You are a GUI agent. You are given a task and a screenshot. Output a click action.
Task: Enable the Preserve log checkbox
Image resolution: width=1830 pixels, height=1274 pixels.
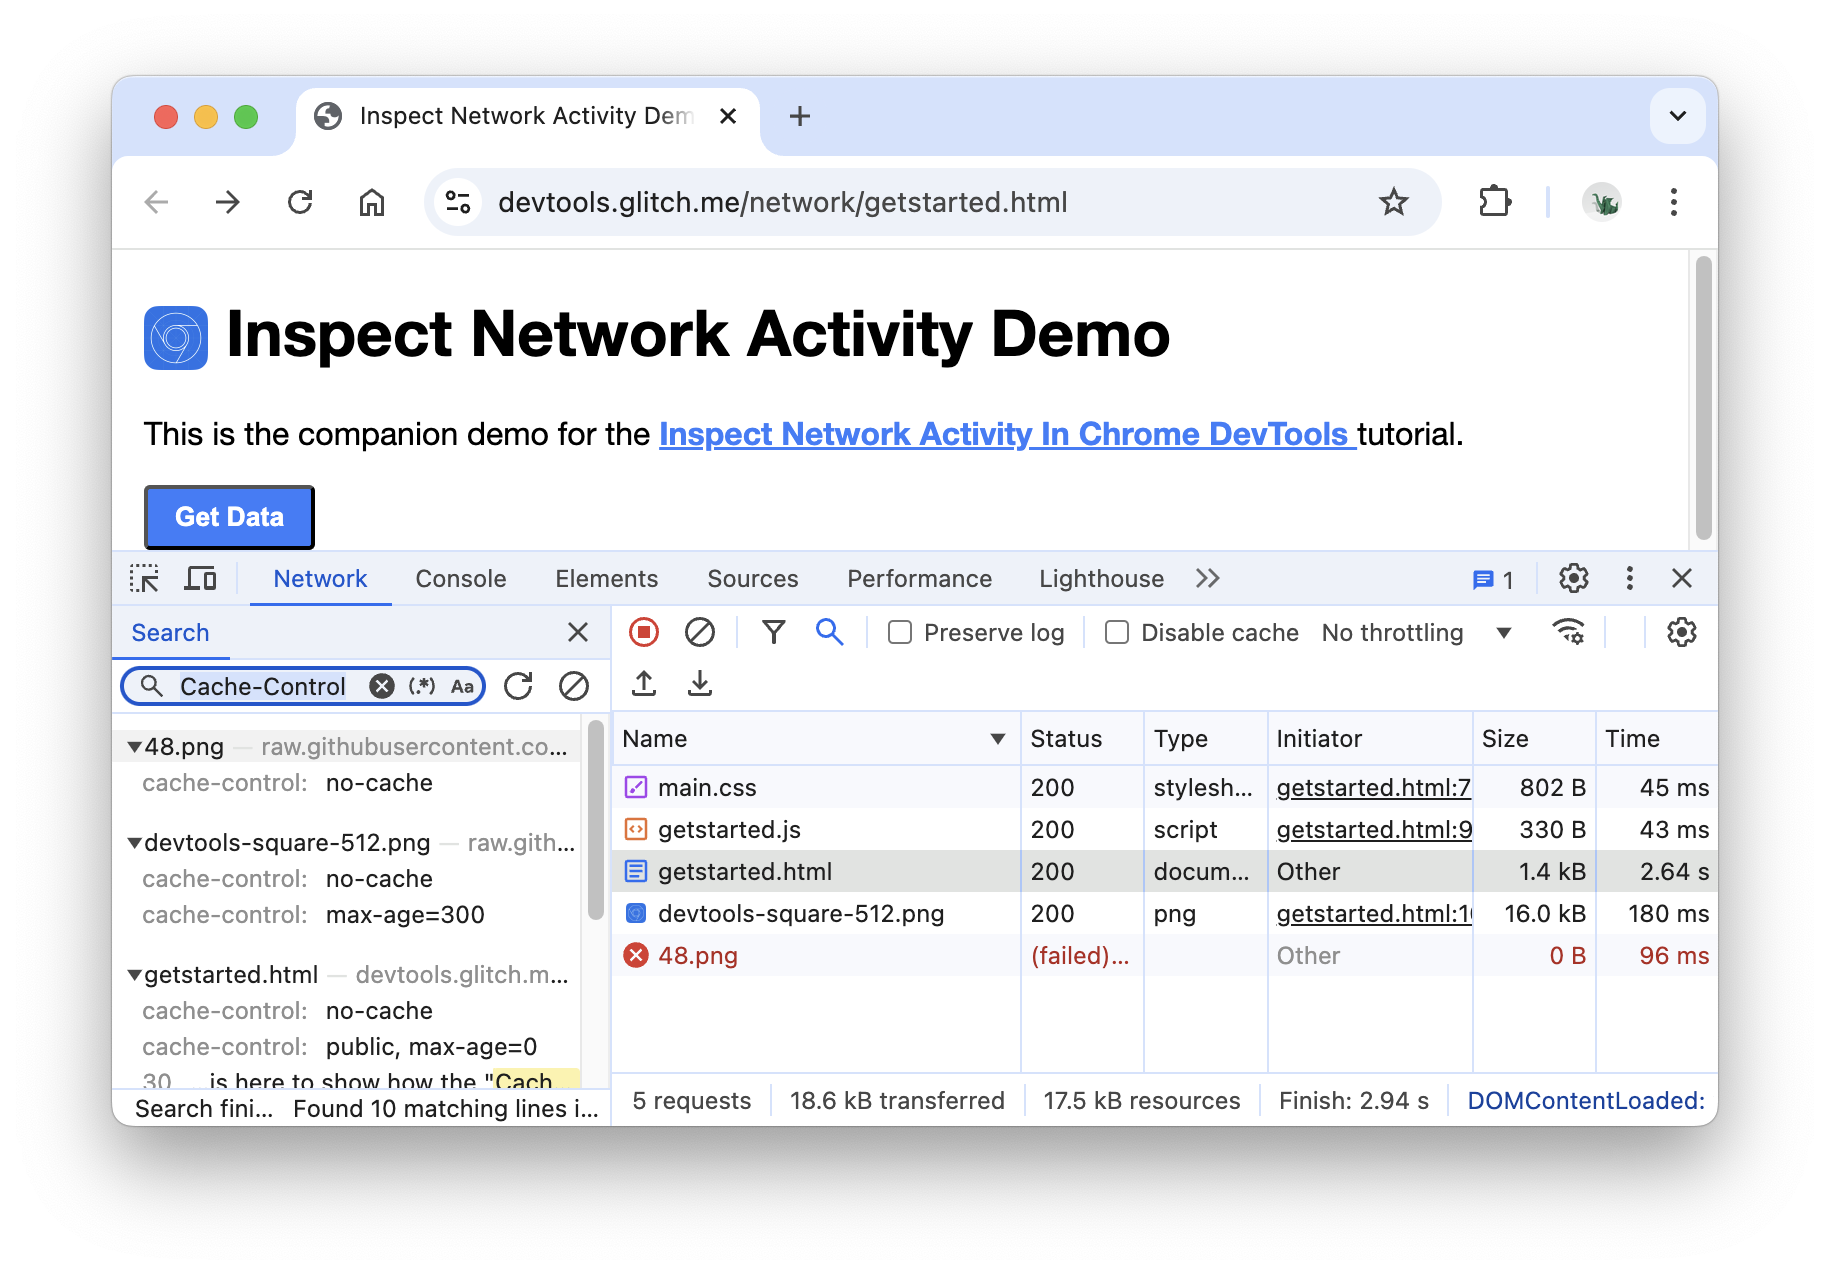coord(899,632)
